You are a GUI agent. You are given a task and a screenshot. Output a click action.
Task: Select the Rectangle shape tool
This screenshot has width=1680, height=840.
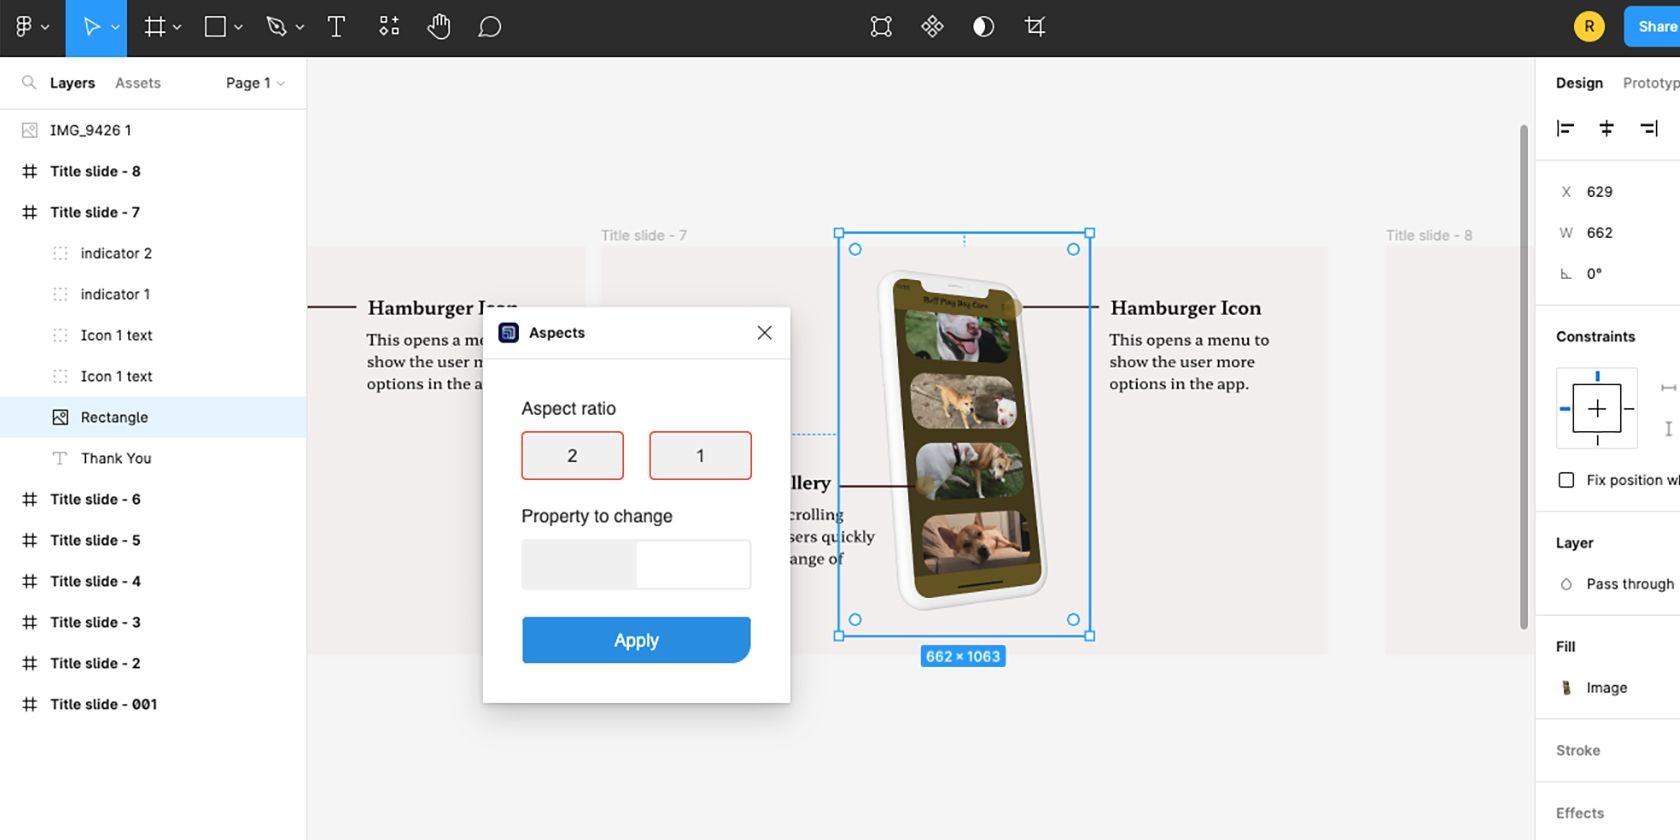215,27
